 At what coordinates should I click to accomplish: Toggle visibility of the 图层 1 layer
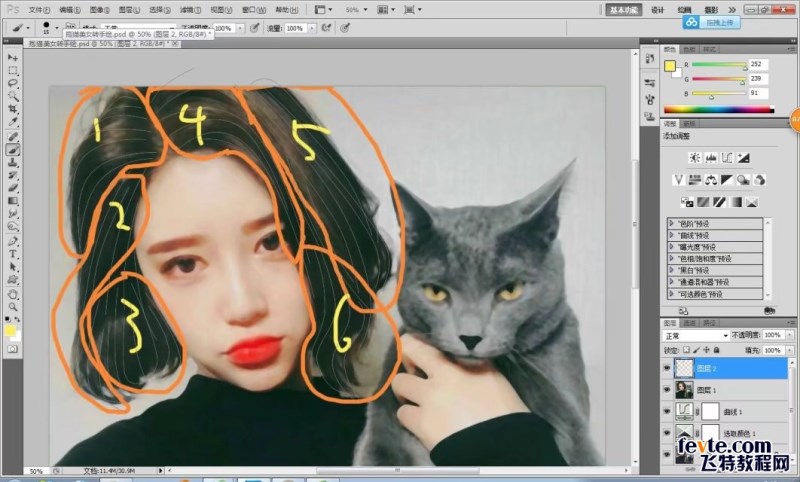[x=669, y=389]
